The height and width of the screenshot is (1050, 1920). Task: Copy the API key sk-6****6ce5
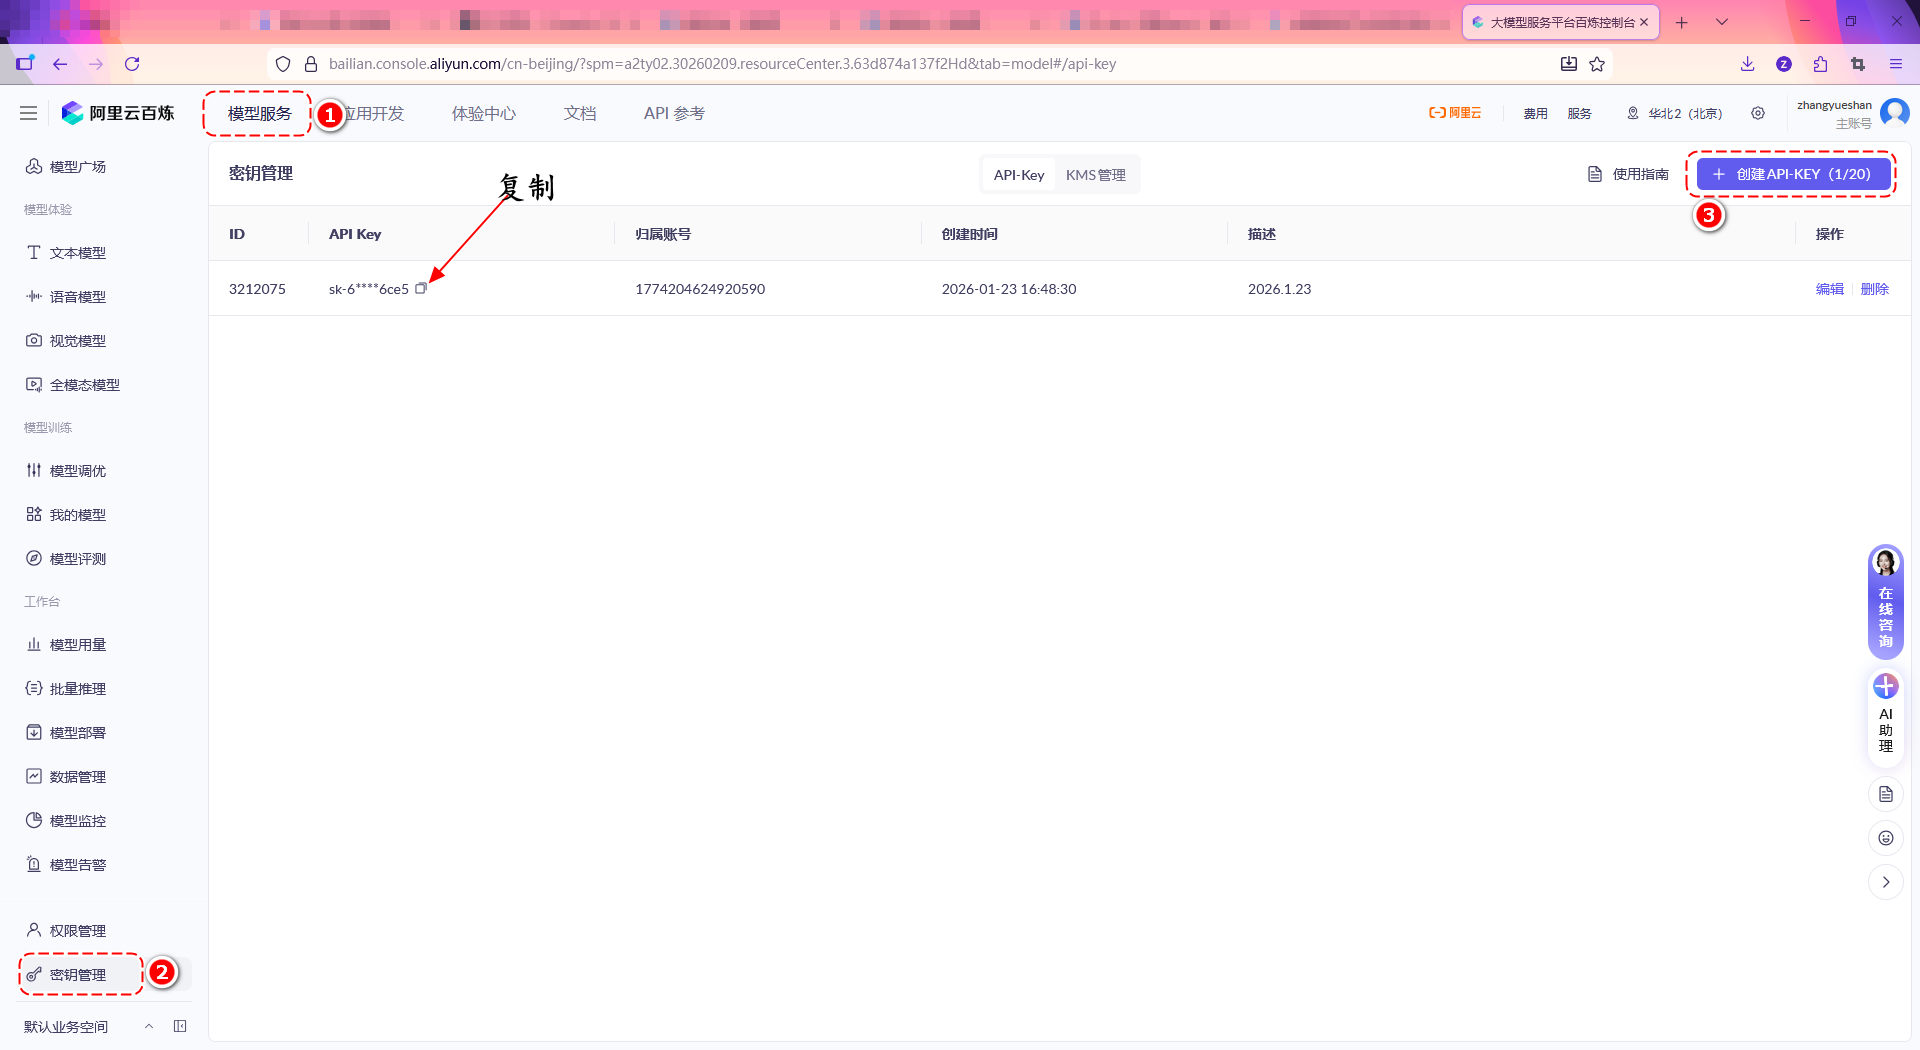pyautogui.click(x=421, y=289)
